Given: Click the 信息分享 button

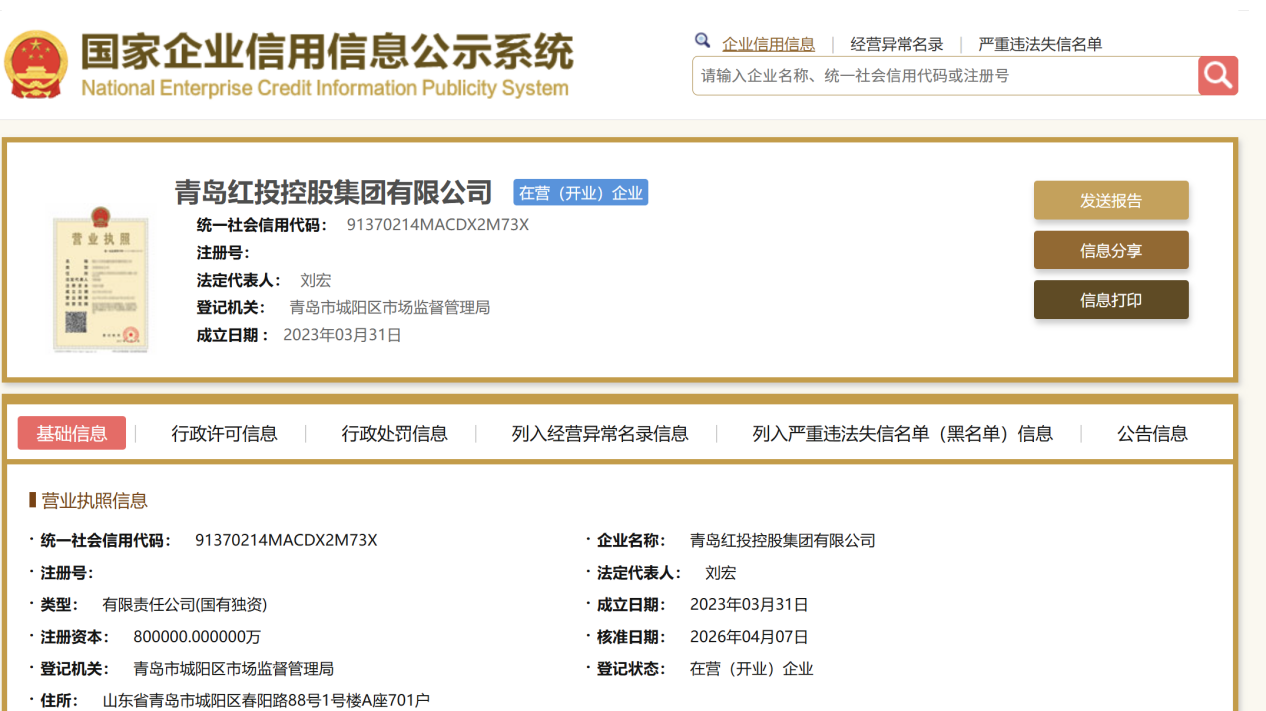Looking at the screenshot, I should pos(1110,250).
